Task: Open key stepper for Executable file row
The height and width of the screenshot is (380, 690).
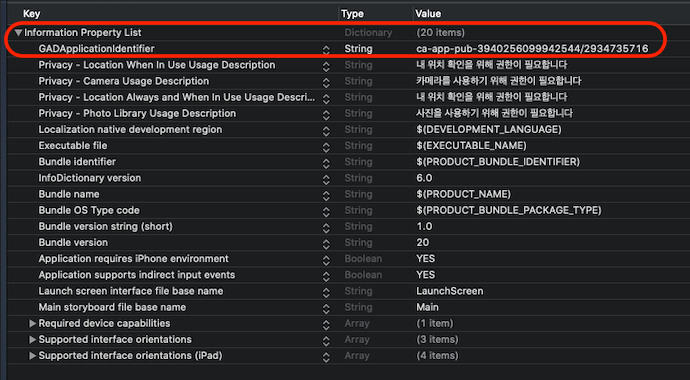Action: pos(326,147)
